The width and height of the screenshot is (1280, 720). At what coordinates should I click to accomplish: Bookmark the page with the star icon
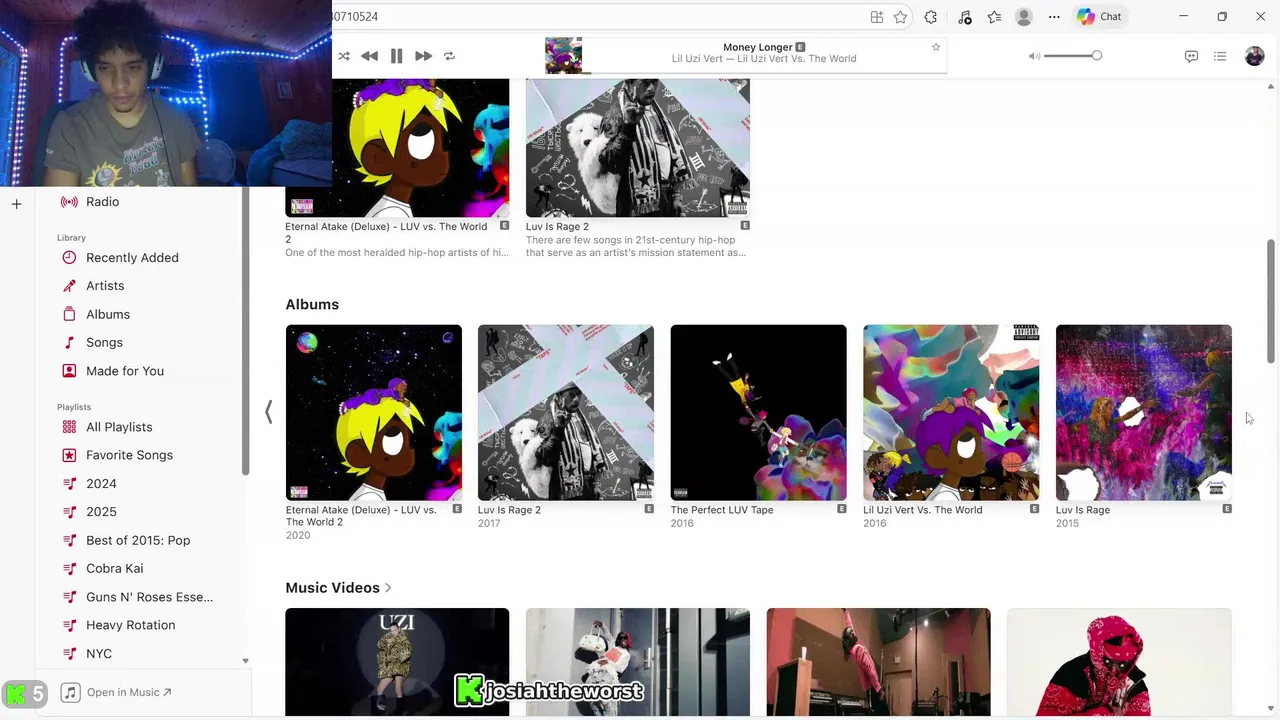pos(900,17)
